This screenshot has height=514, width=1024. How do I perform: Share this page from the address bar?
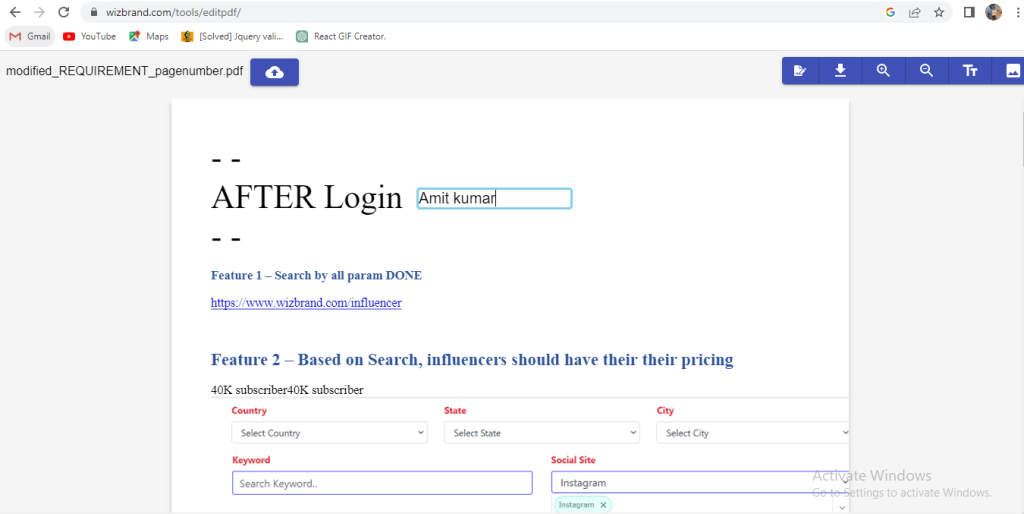coord(914,13)
